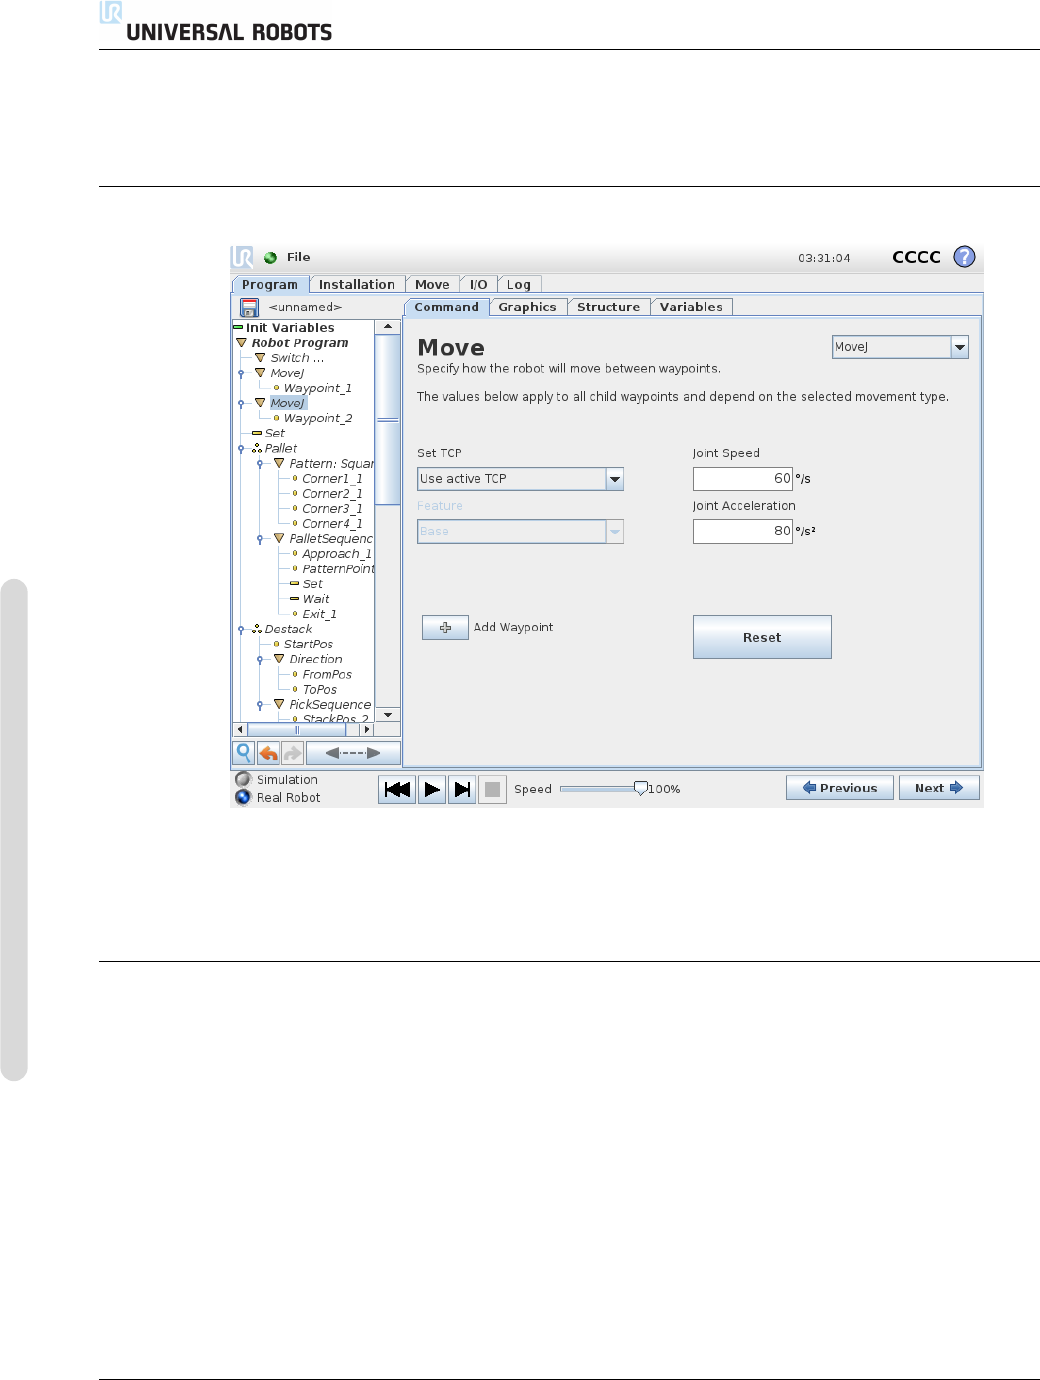Screen dimensions: 1040x1380
Task: Open the I/O tab
Action: 479,285
